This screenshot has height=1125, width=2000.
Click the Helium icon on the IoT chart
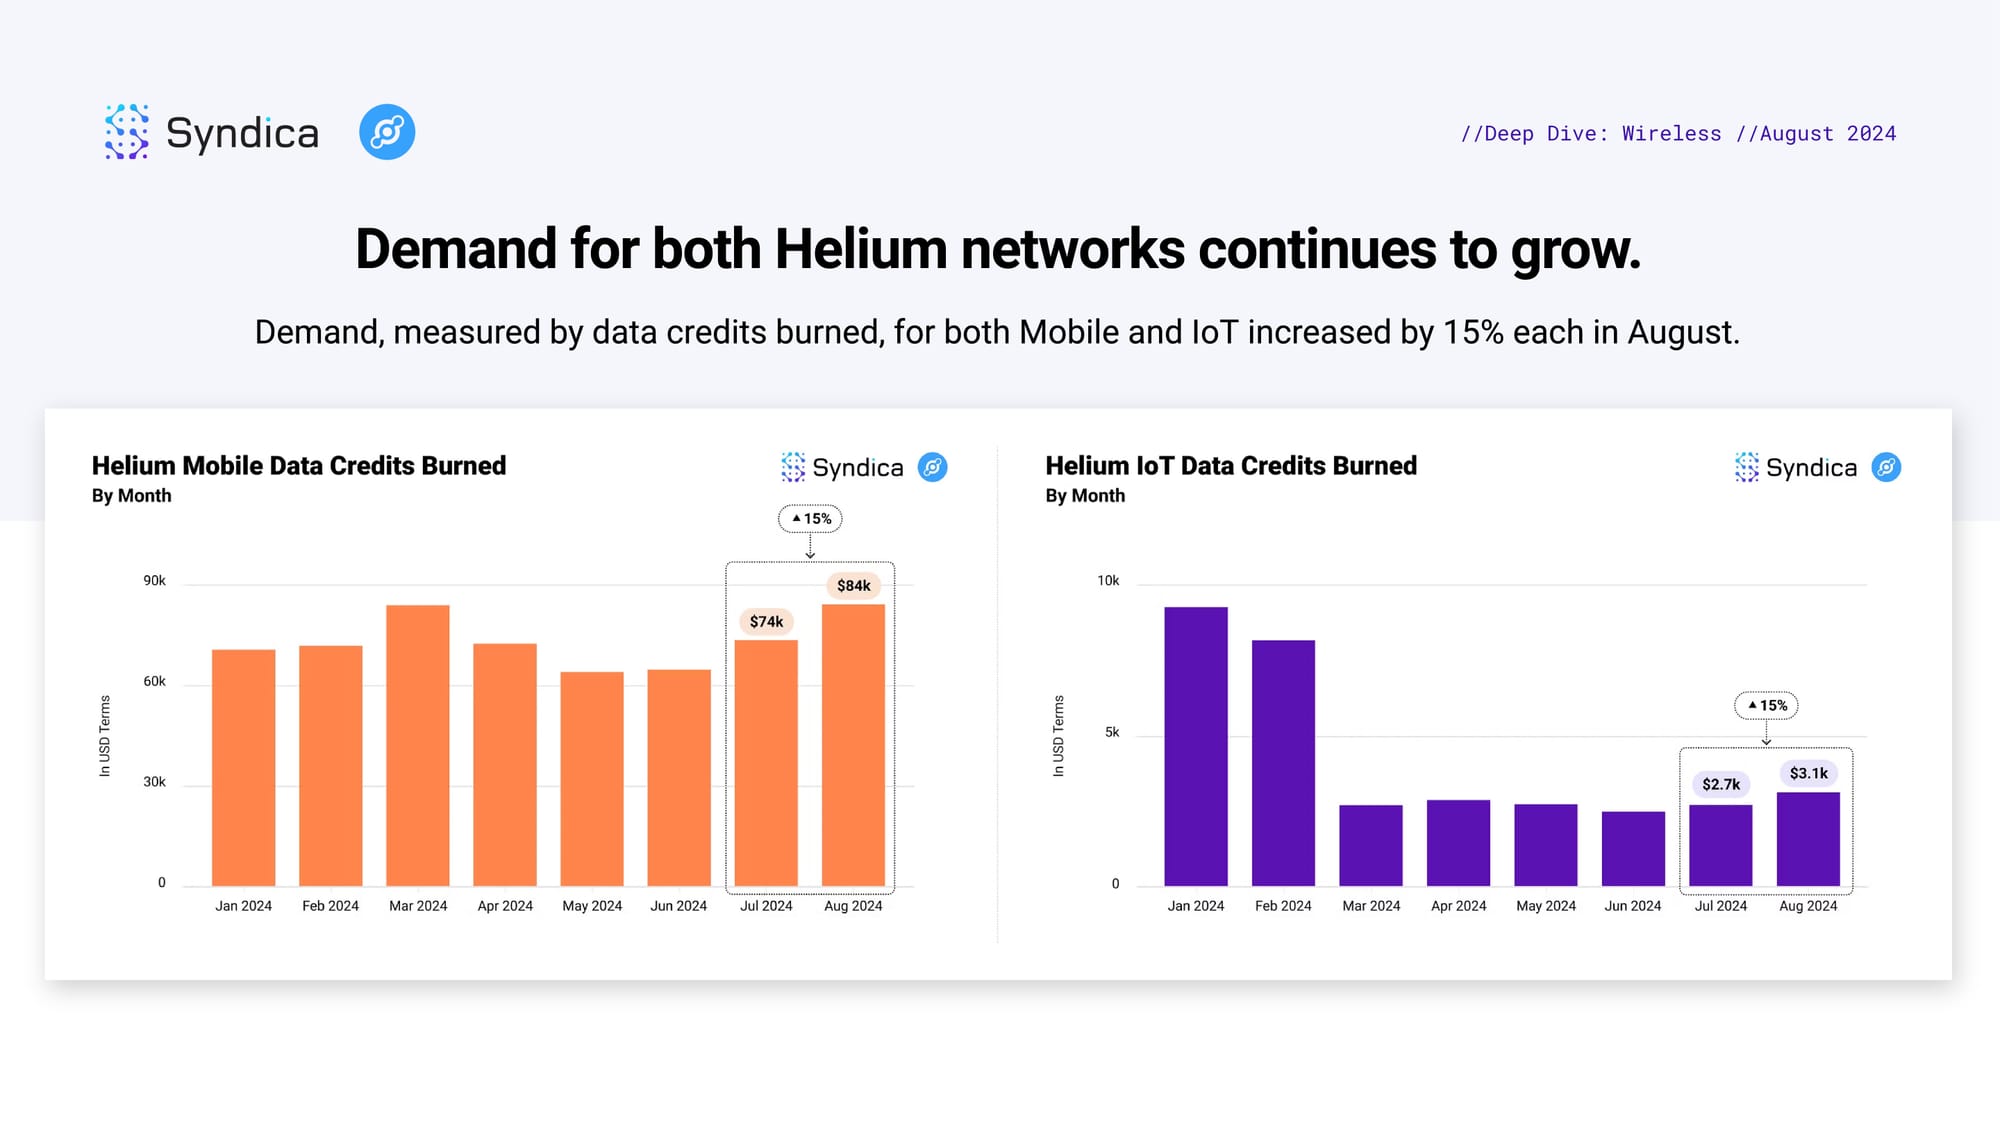click(1887, 467)
